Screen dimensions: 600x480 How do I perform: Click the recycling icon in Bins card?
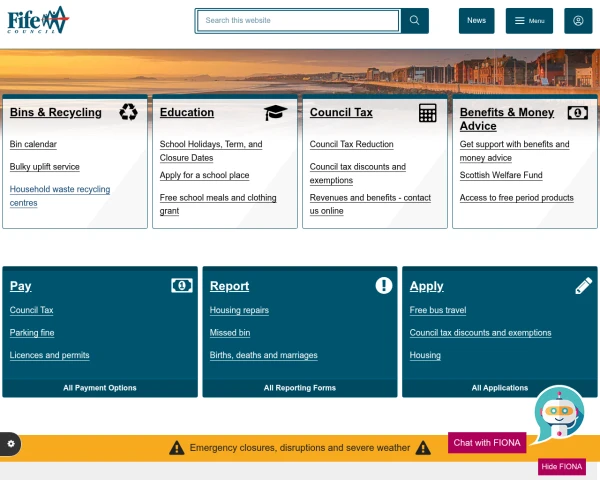point(128,112)
